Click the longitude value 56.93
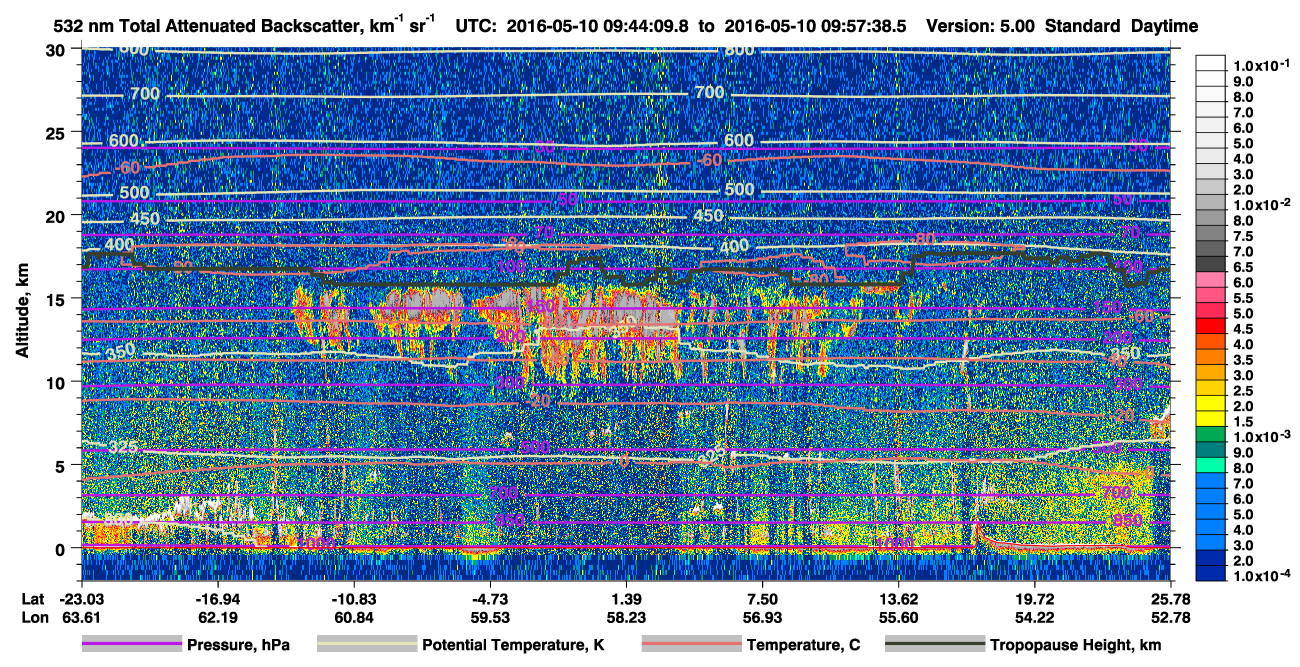 762,618
